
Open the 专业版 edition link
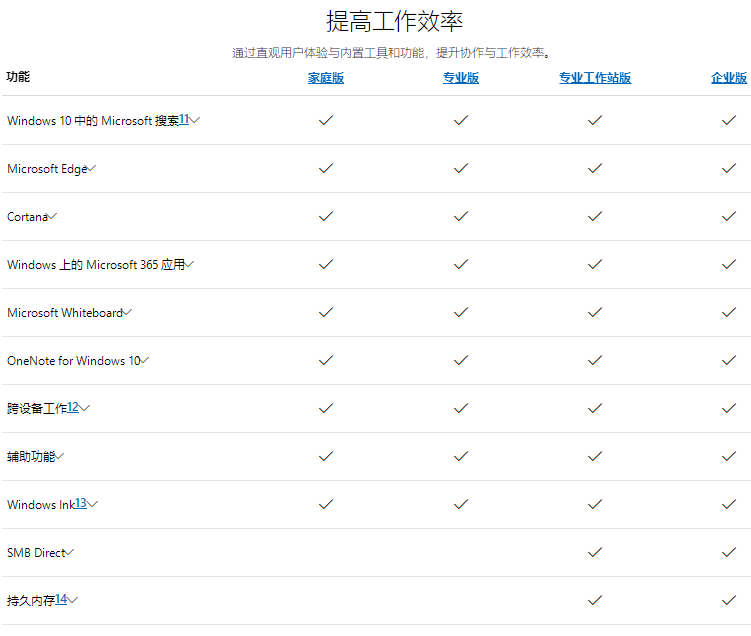461,78
